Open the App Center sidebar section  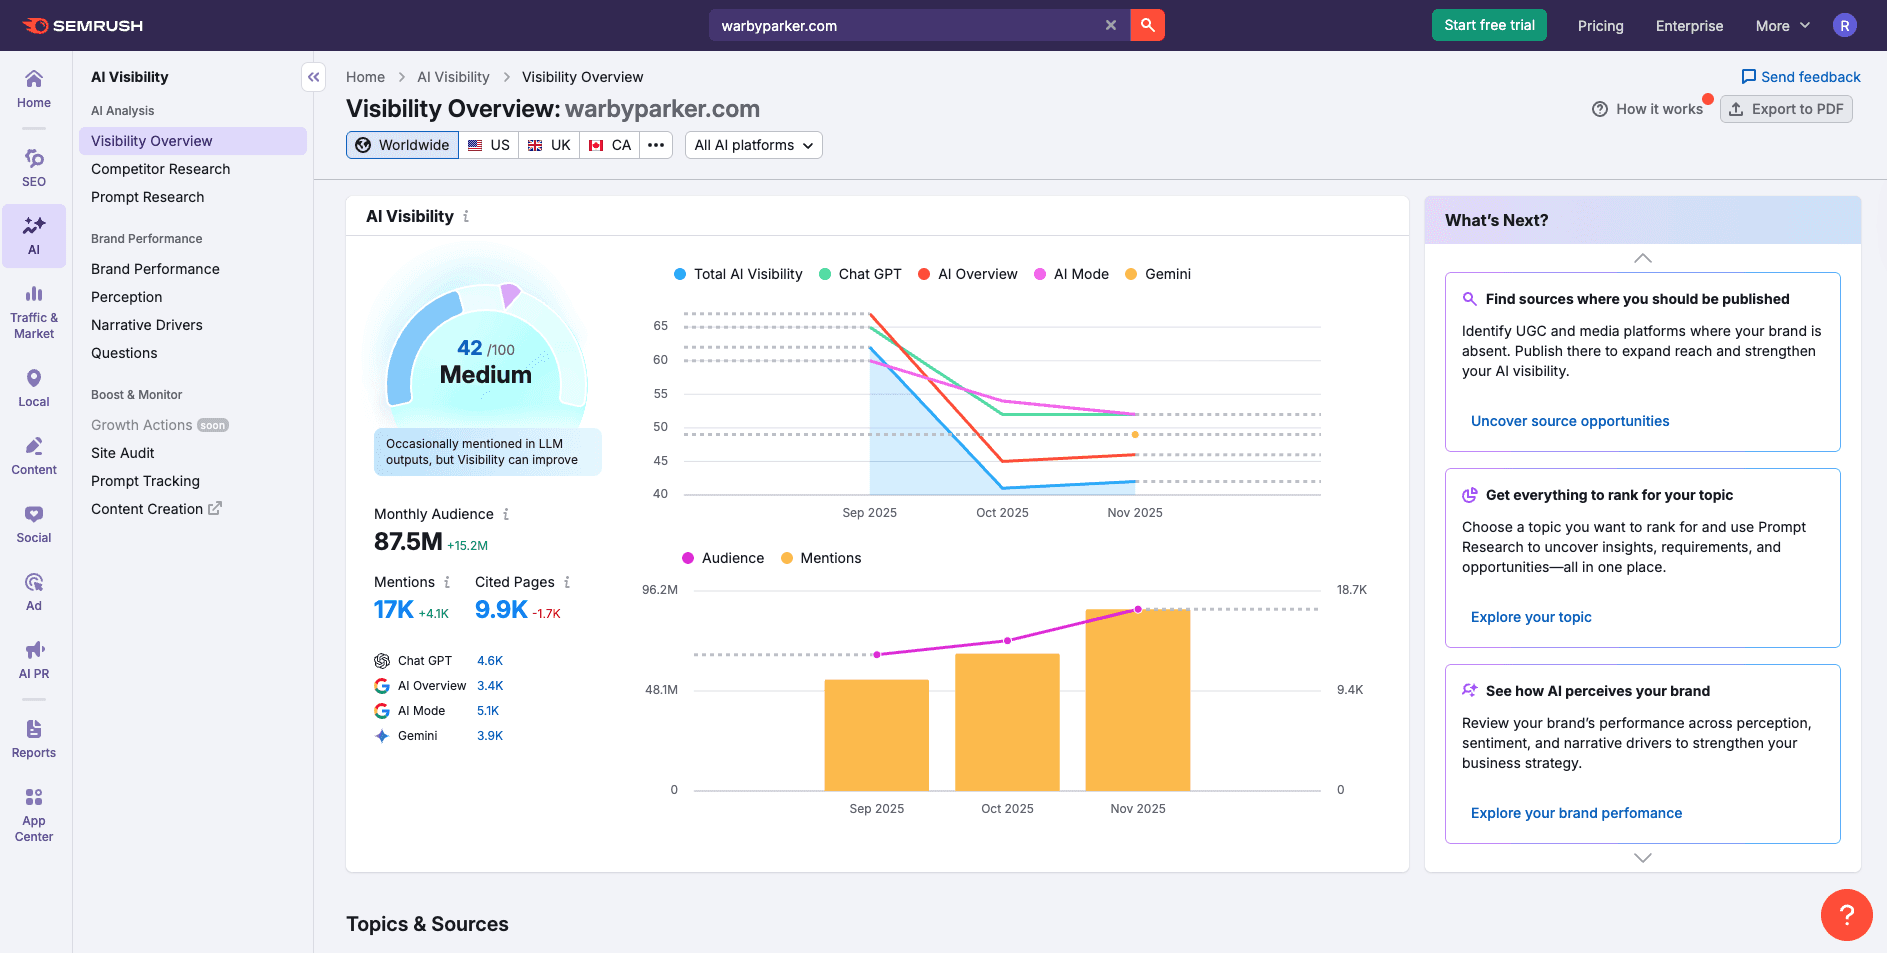[34, 815]
